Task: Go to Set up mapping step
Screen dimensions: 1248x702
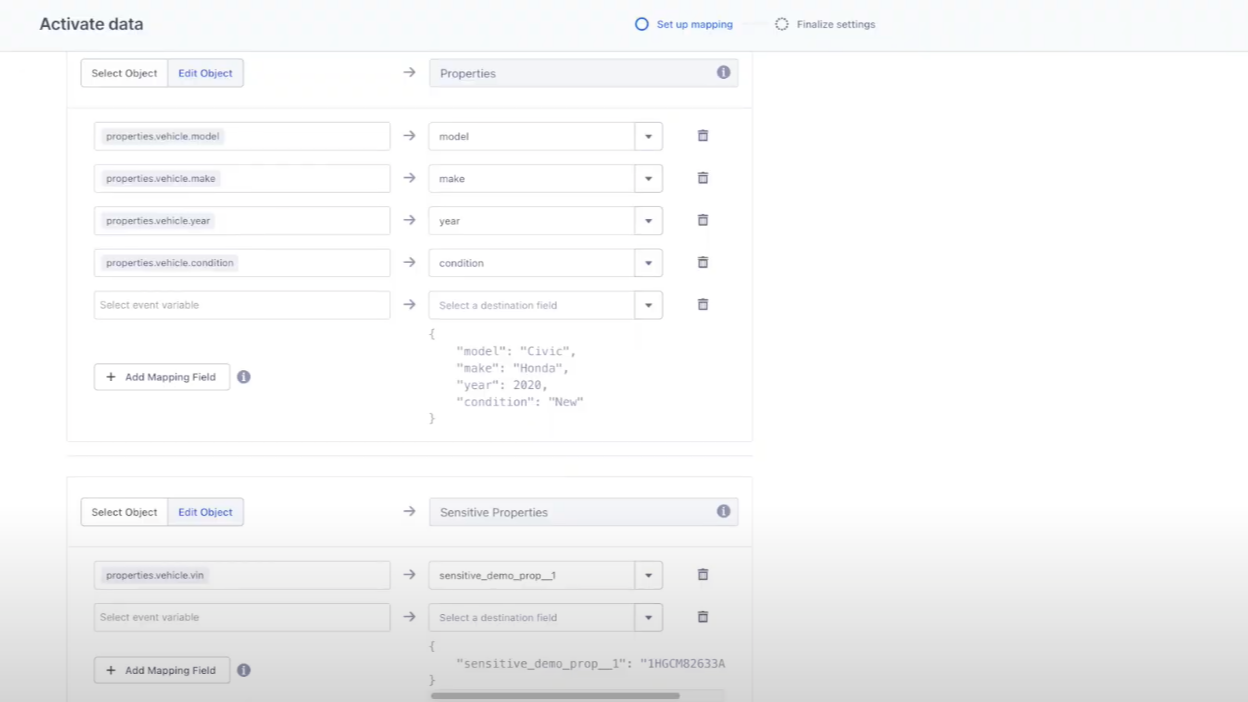Action: (684, 24)
